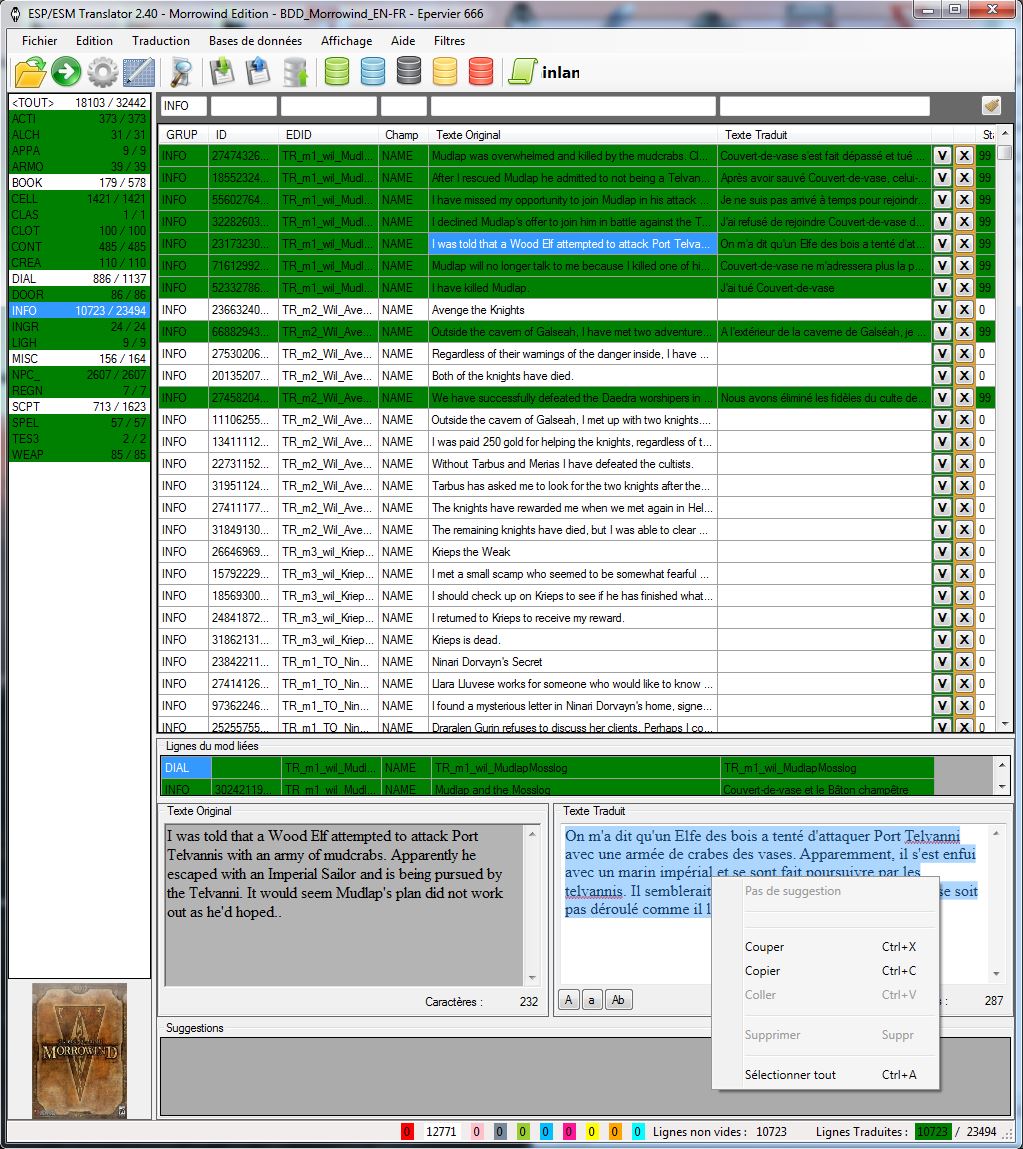Validate the 'Avenge the Knights' row with V
Image resolution: width=1023 pixels, height=1149 pixels.
(x=942, y=310)
